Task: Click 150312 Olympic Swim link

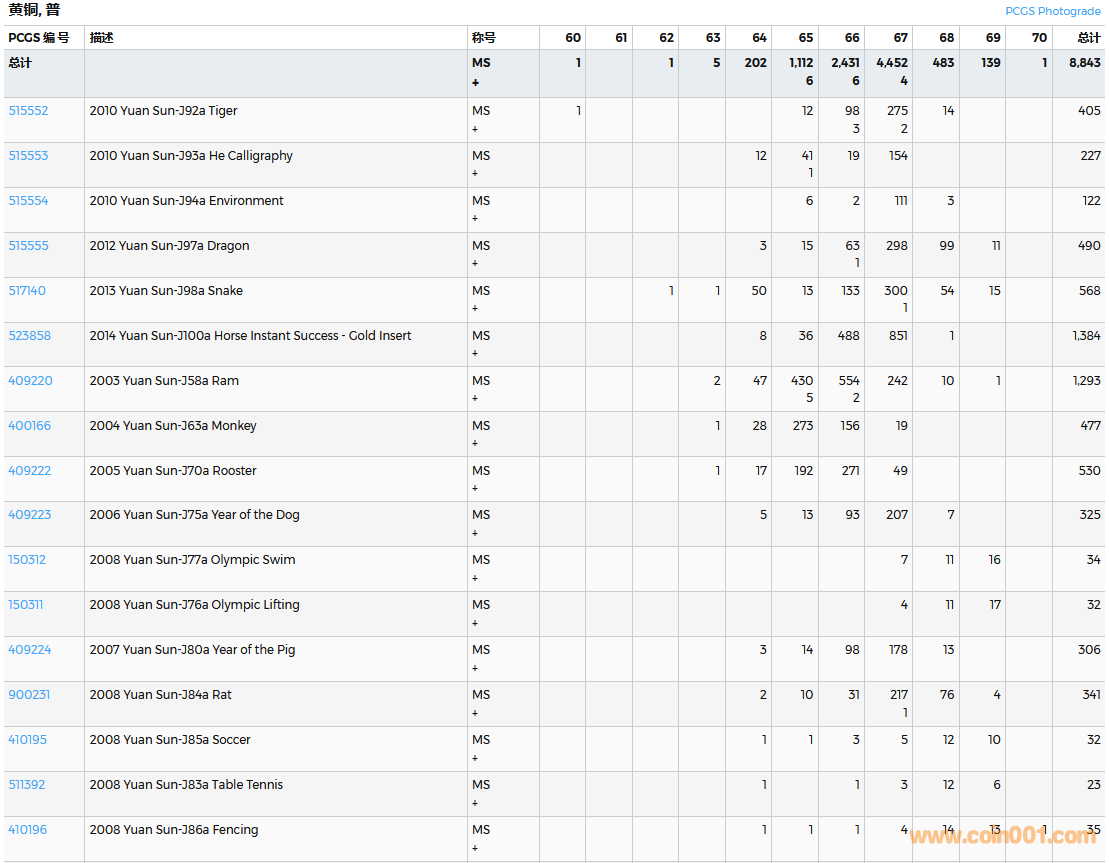Action: coord(27,560)
